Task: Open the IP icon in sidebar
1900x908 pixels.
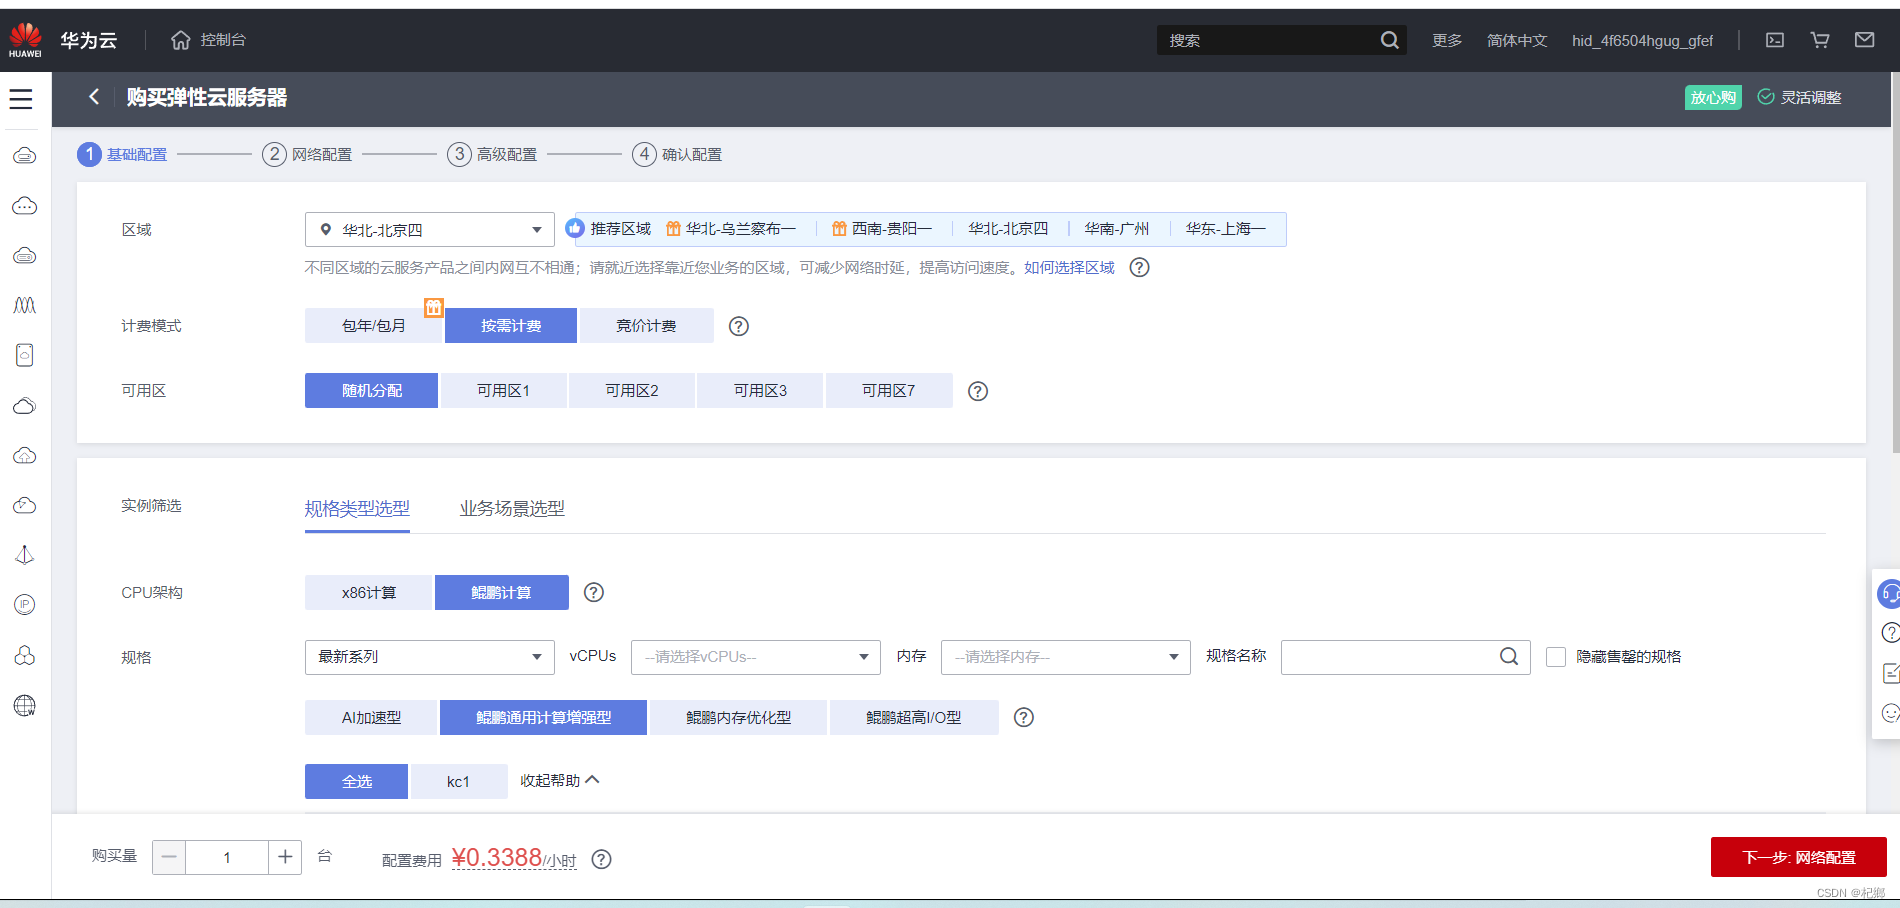Action: click(x=25, y=605)
